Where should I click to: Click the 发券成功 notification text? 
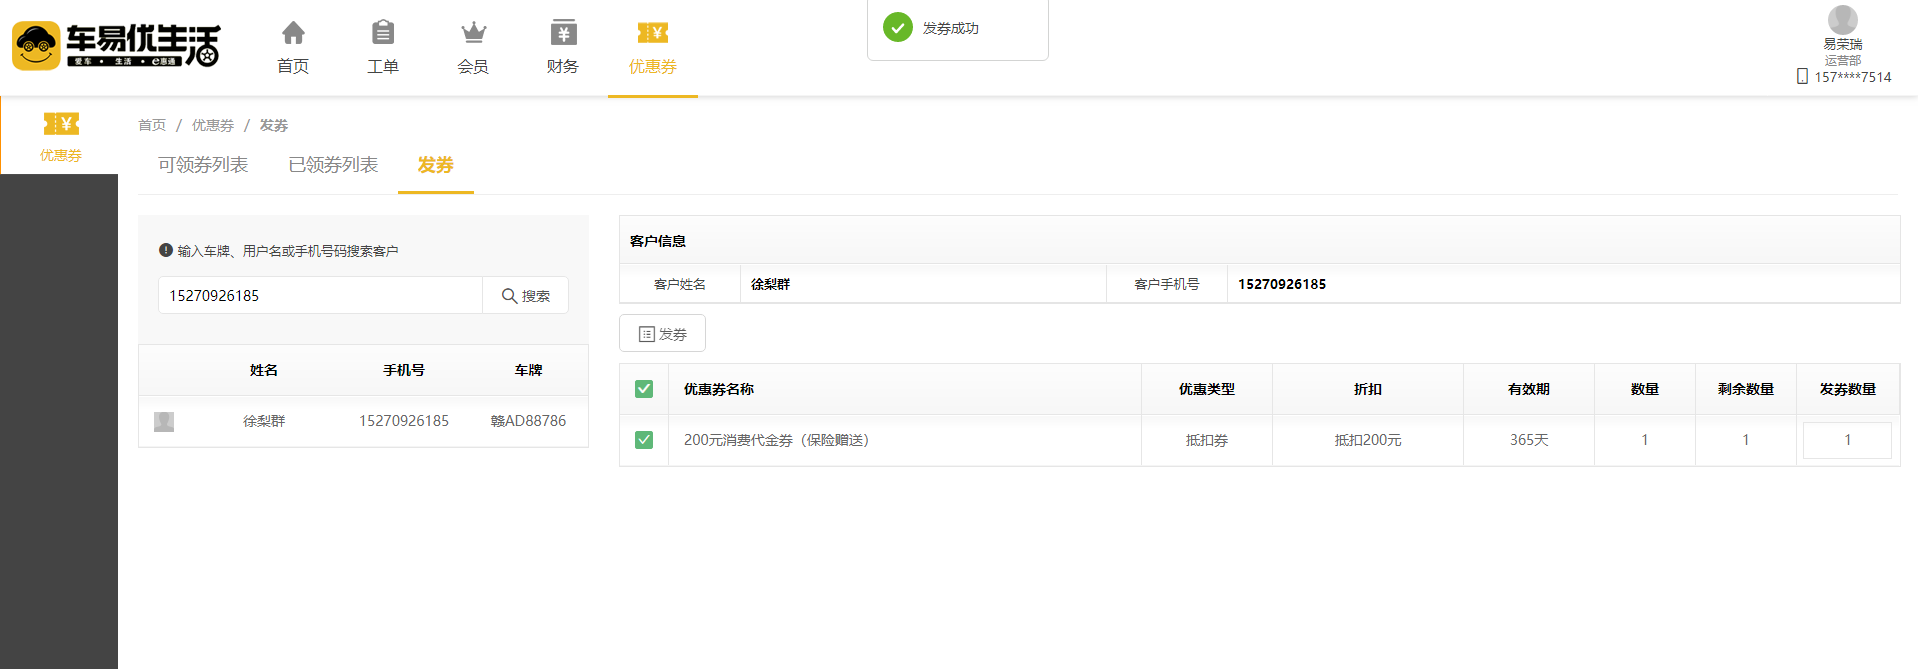pyautogui.click(x=951, y=28)
